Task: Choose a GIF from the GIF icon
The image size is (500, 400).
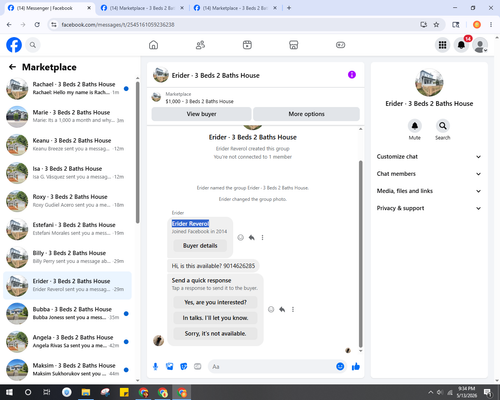Action: [198, 367]
